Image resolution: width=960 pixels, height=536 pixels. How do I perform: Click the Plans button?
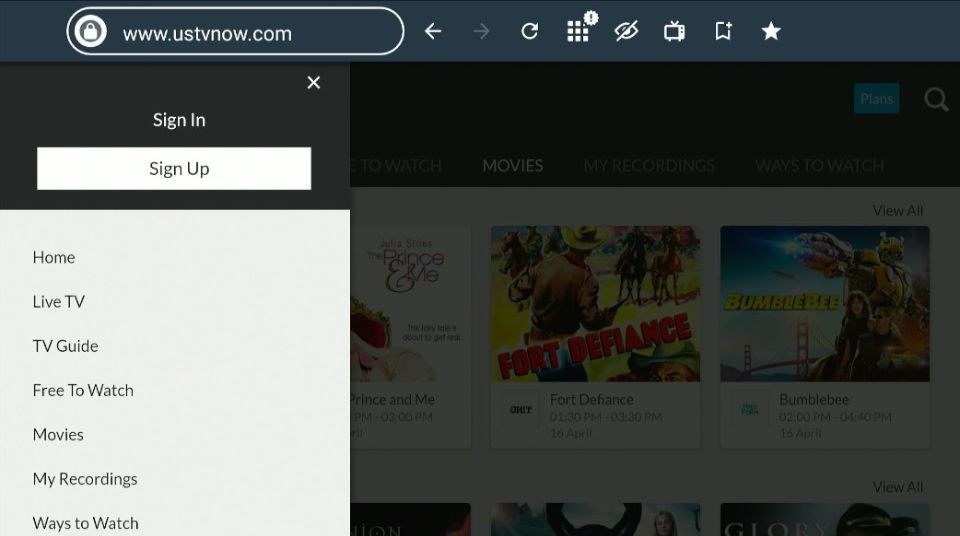click(876, 99)
